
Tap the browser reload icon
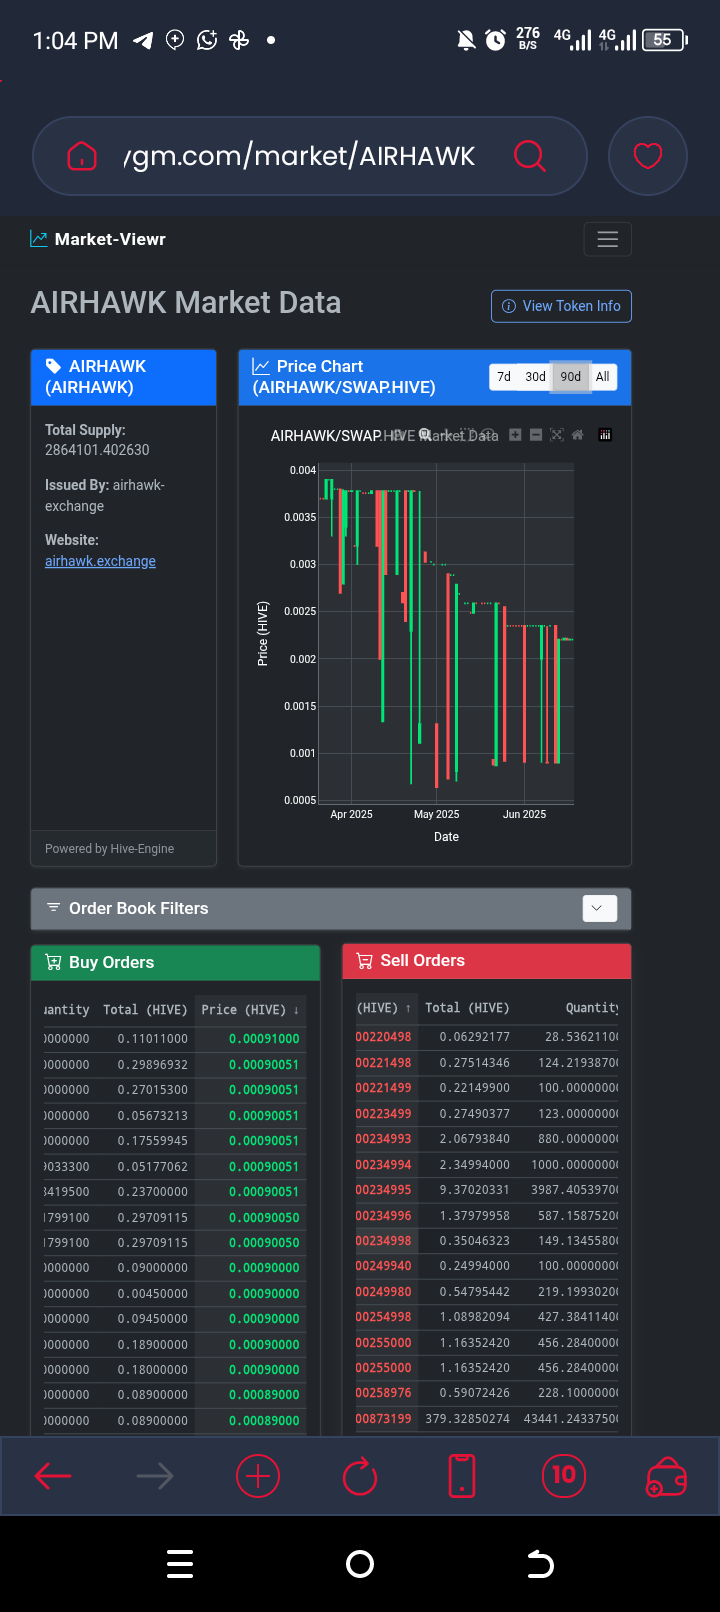pyautogui.click(x=360, y=1476)
